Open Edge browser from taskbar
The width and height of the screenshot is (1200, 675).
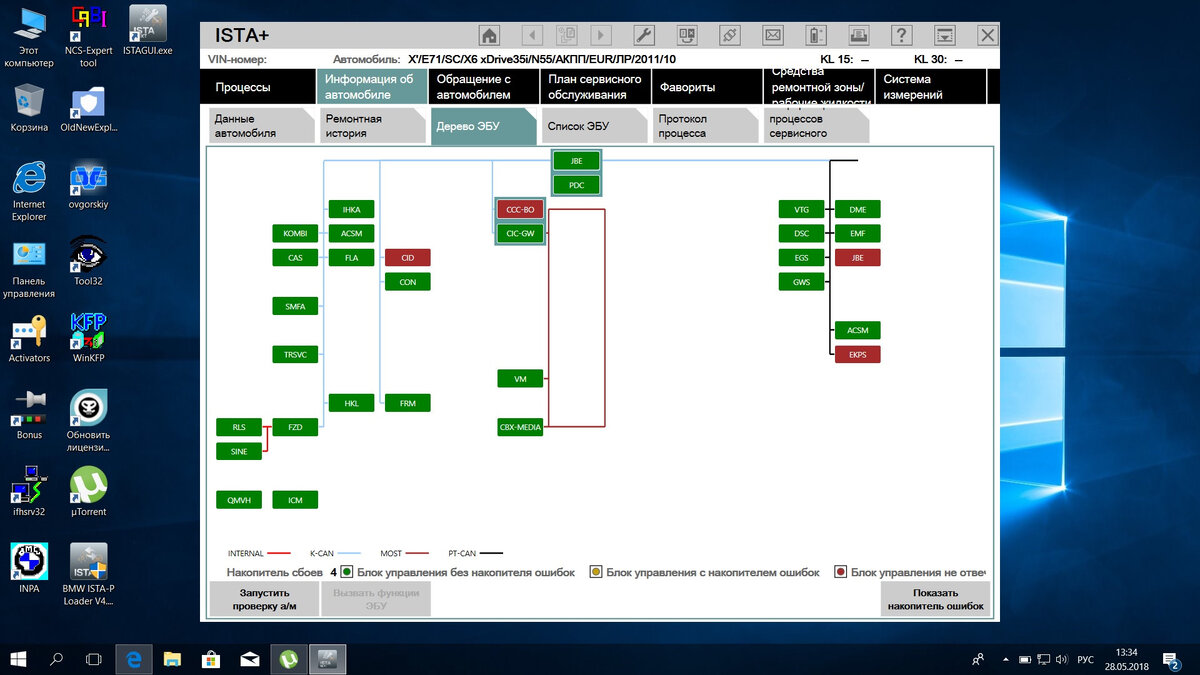point(133,659)
